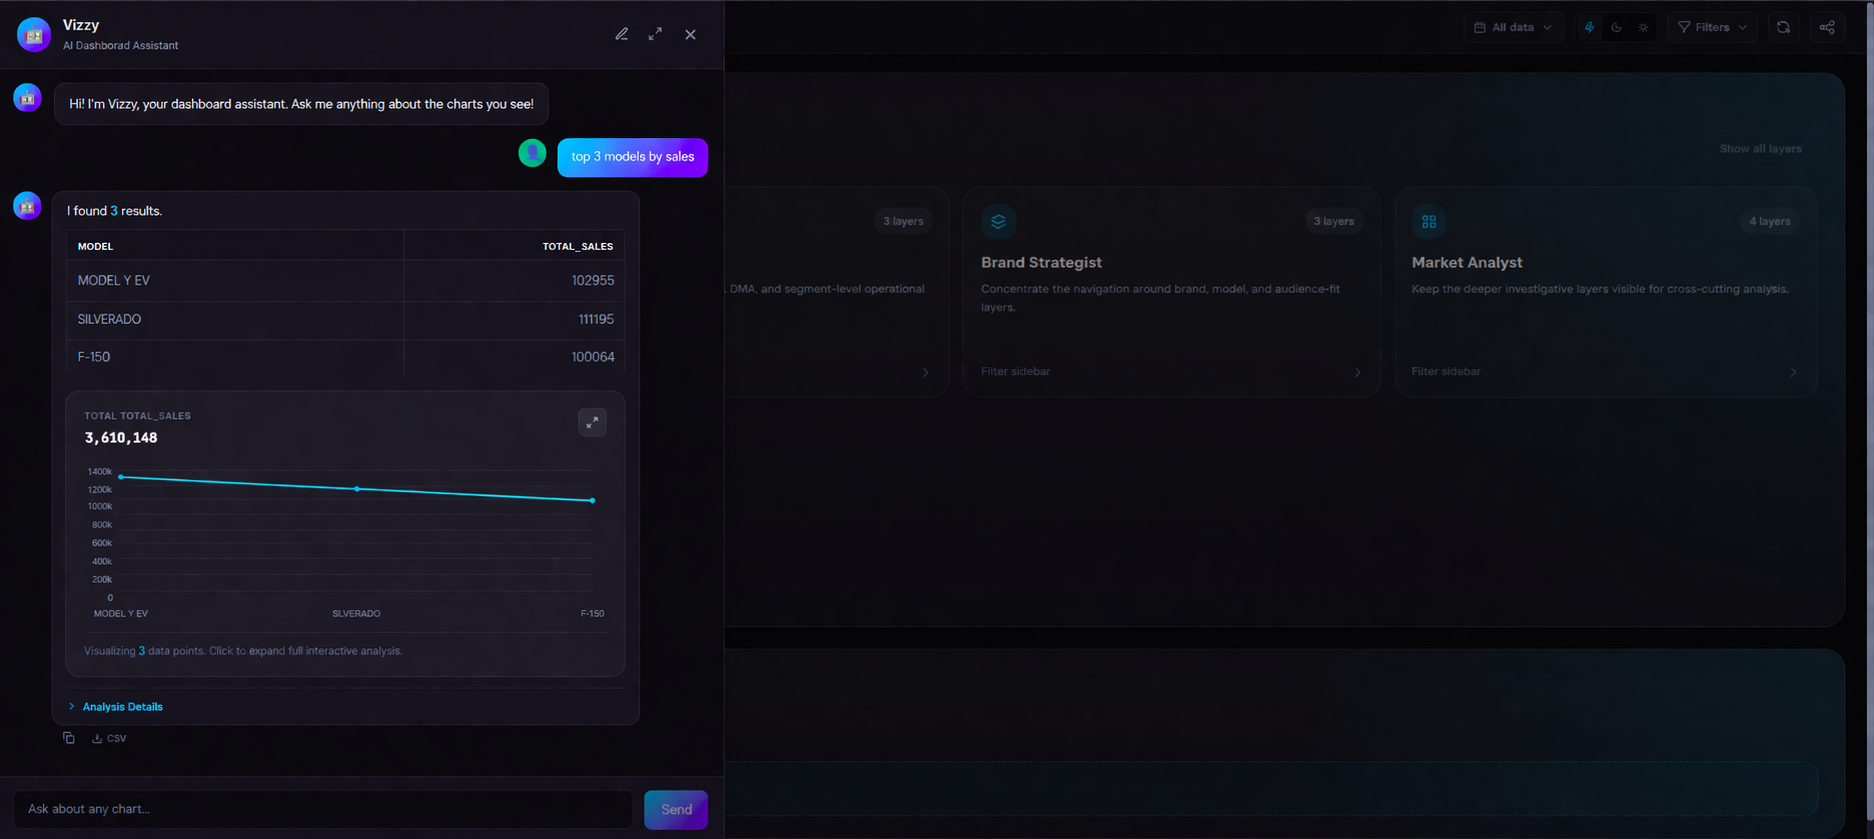1874x839 pixels.
Task: Open the Brand Strategist card
Action: (1170, 290)
